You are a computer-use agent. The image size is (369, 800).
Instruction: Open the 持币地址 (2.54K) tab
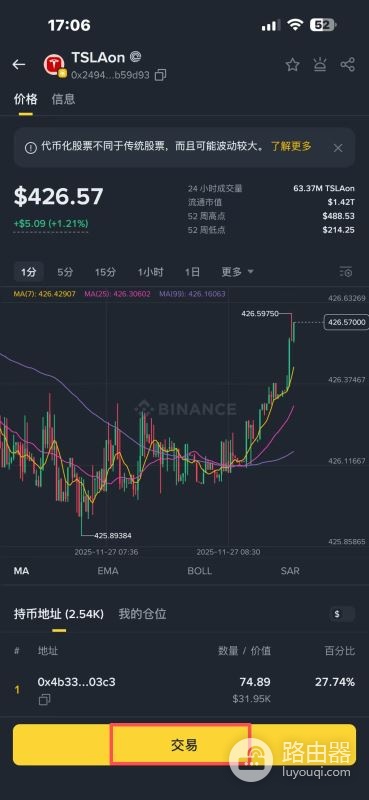(x=59, y=614)
